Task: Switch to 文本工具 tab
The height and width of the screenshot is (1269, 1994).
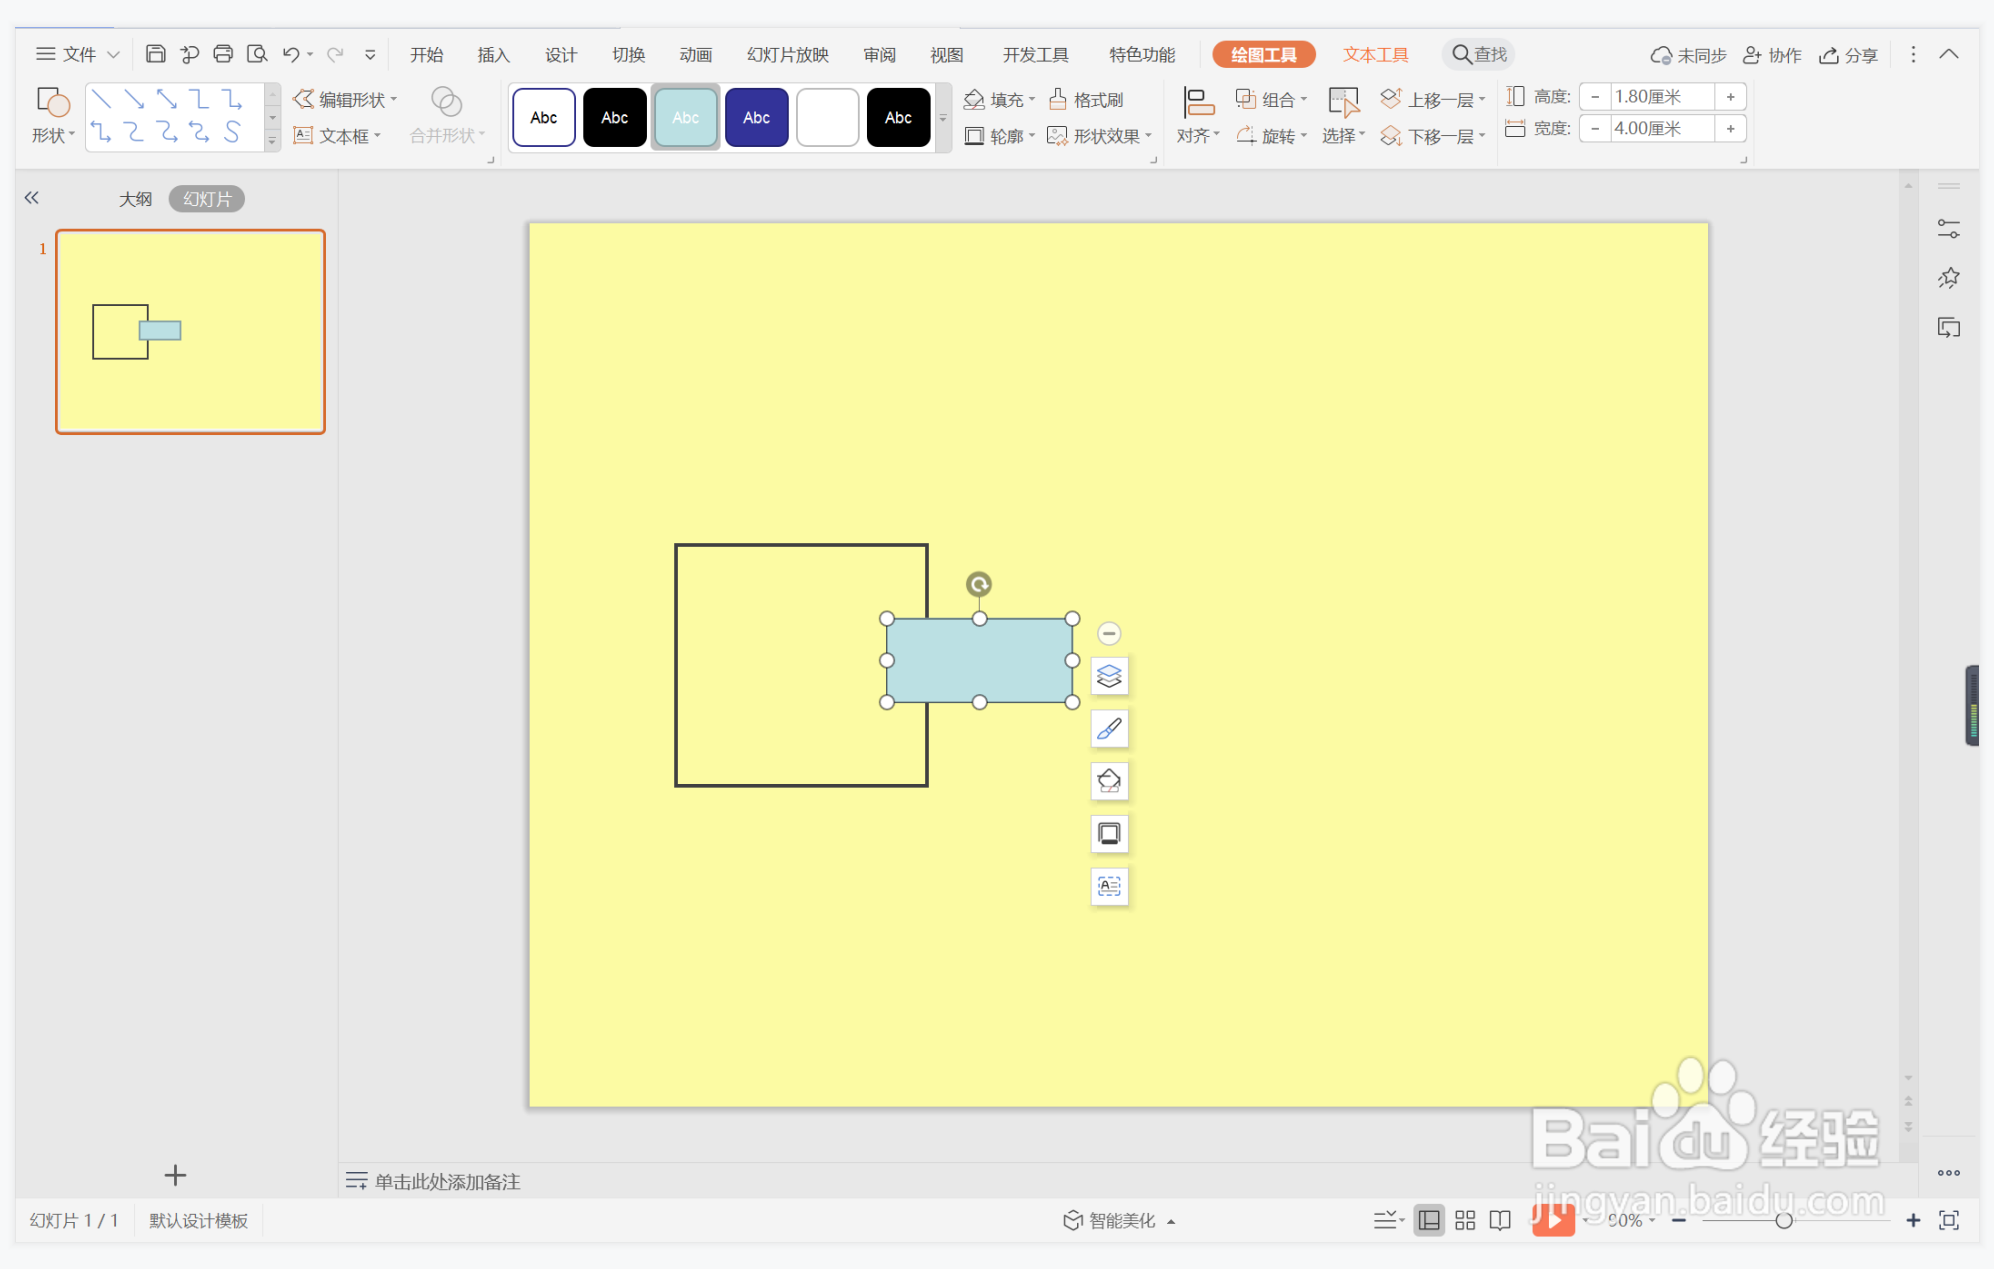Action: 1375,55
